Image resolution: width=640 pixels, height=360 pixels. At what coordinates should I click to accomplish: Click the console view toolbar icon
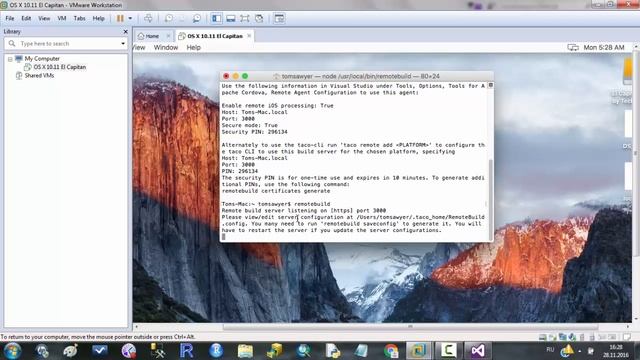pyautogui.click(x=279, y=18)
